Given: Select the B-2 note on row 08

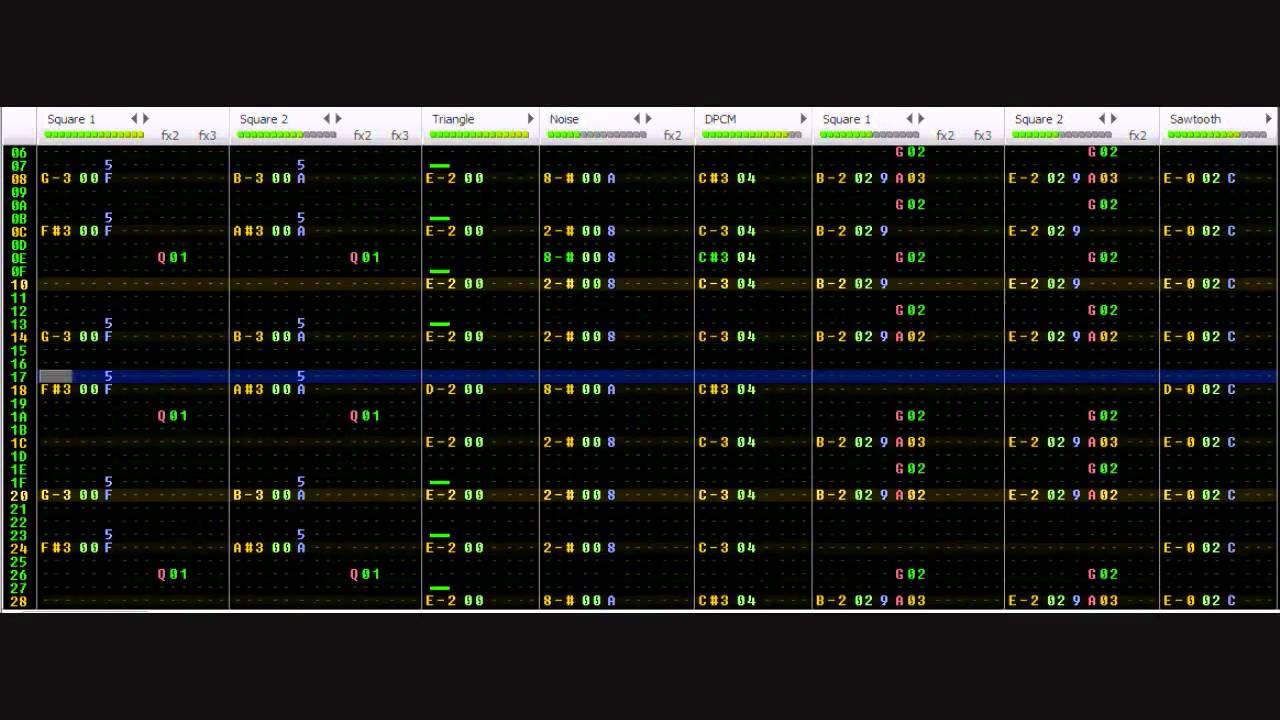Looking at the screenshot, I should point(831,178).
